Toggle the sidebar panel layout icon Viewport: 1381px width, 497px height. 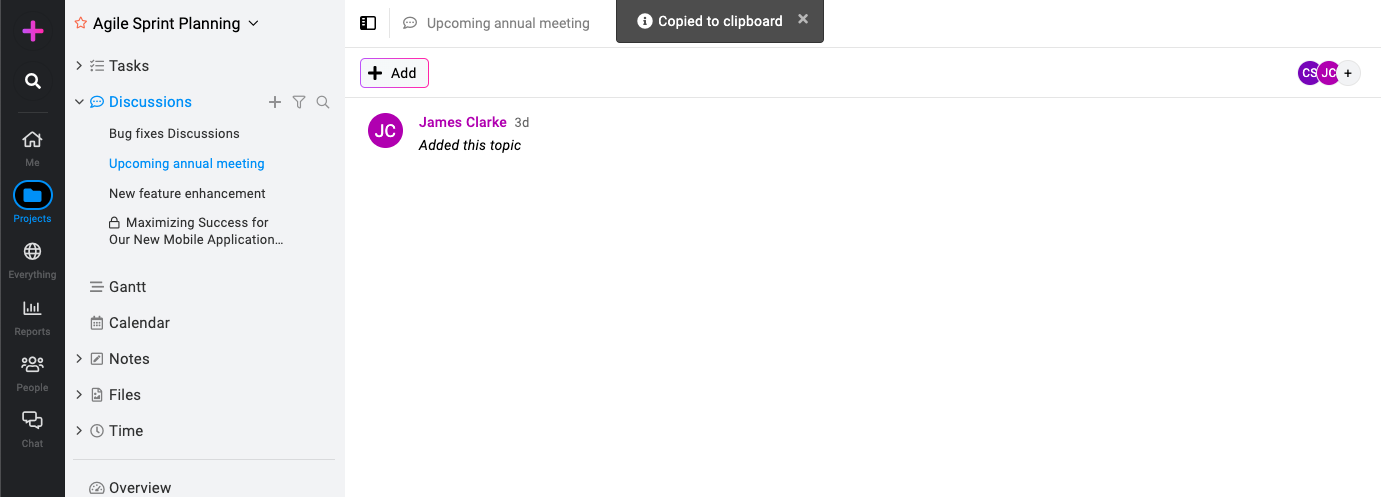(x=368, y=23)
